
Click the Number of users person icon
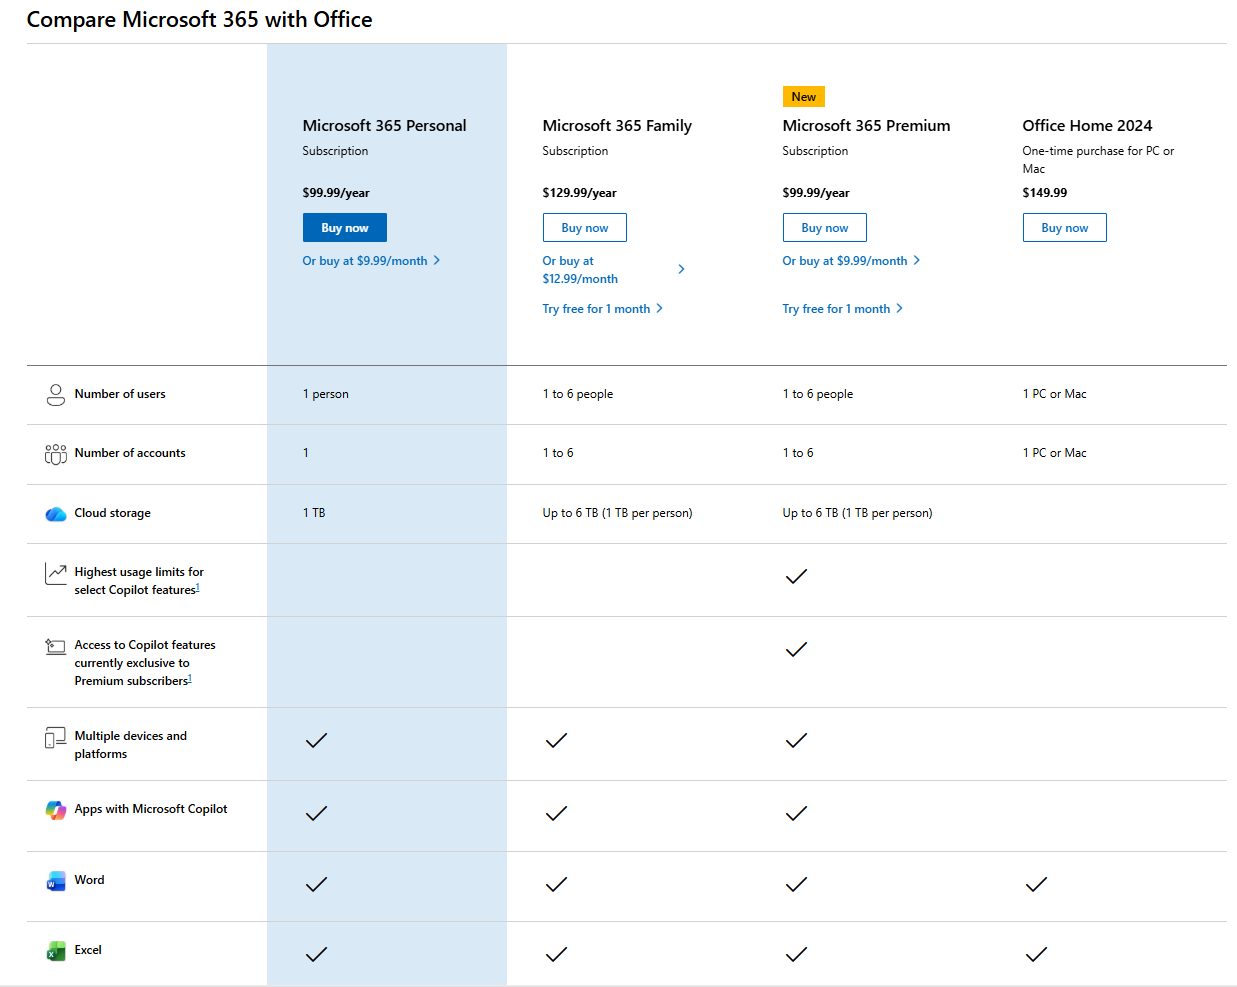coord(56,395)
